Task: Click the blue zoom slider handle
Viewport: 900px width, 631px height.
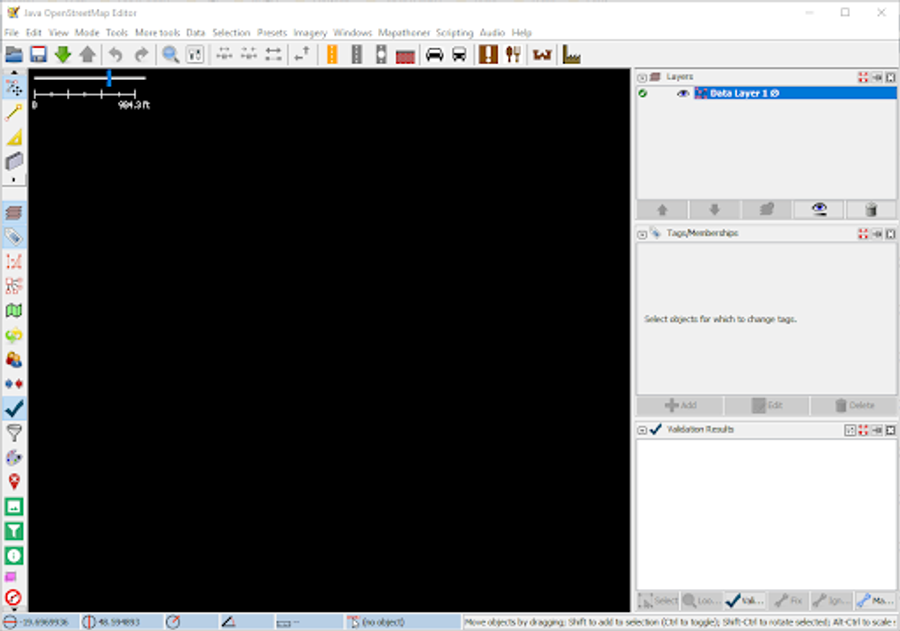Action: point(109,78)
